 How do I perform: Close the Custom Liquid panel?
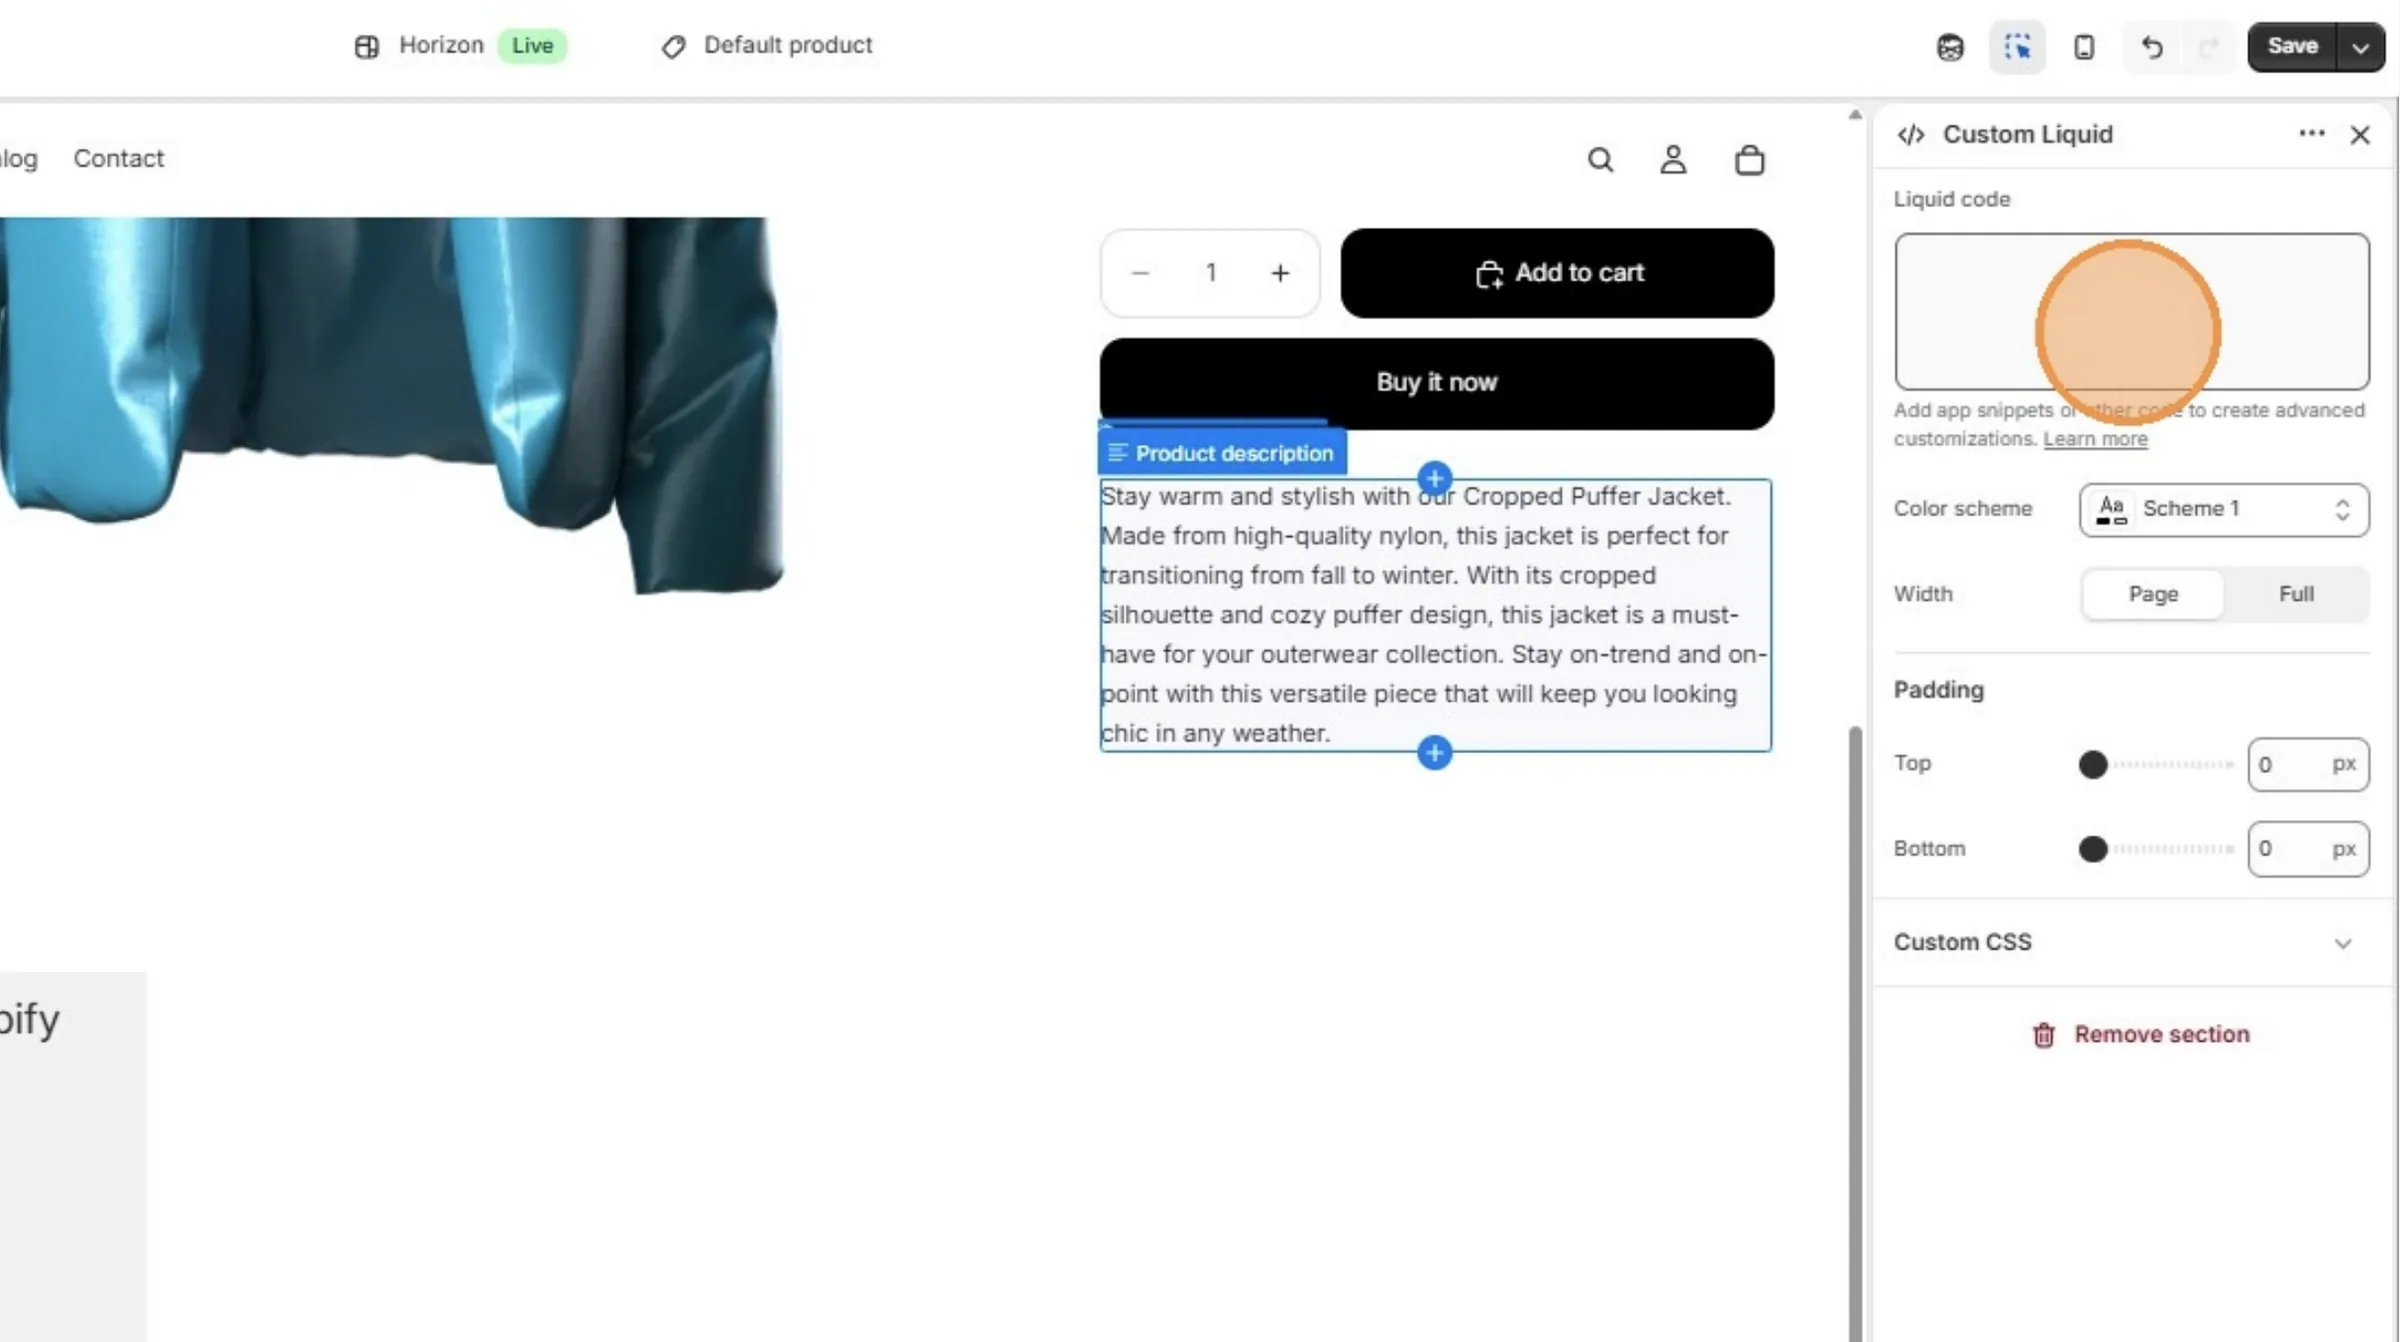coord(2360,134)
